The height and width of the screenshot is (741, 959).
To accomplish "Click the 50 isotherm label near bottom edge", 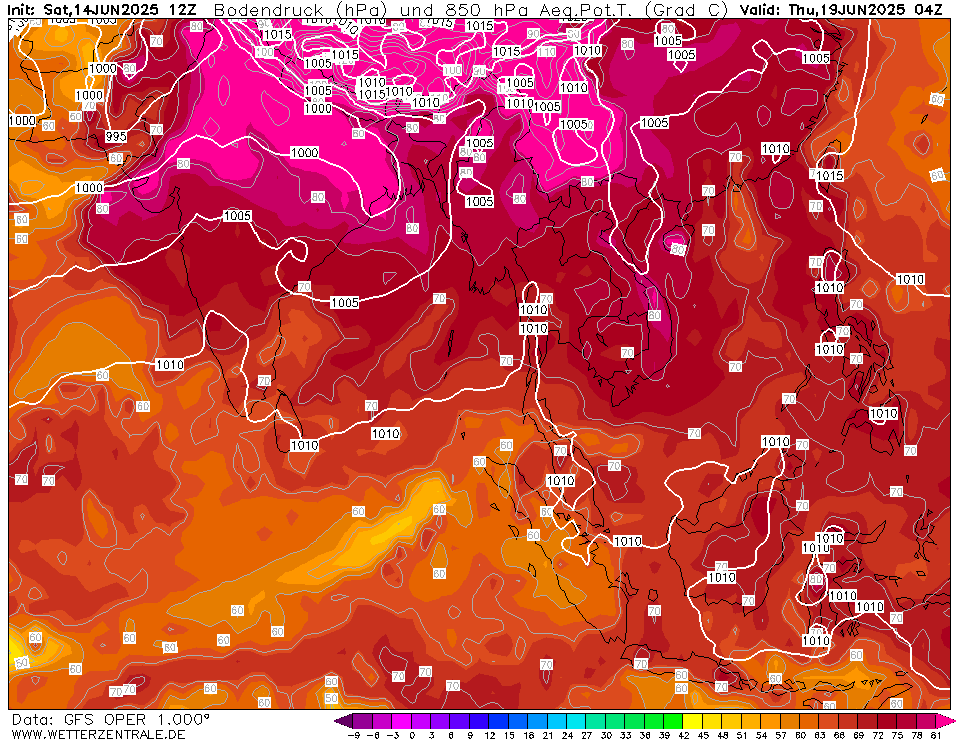I will coord(331,698).
